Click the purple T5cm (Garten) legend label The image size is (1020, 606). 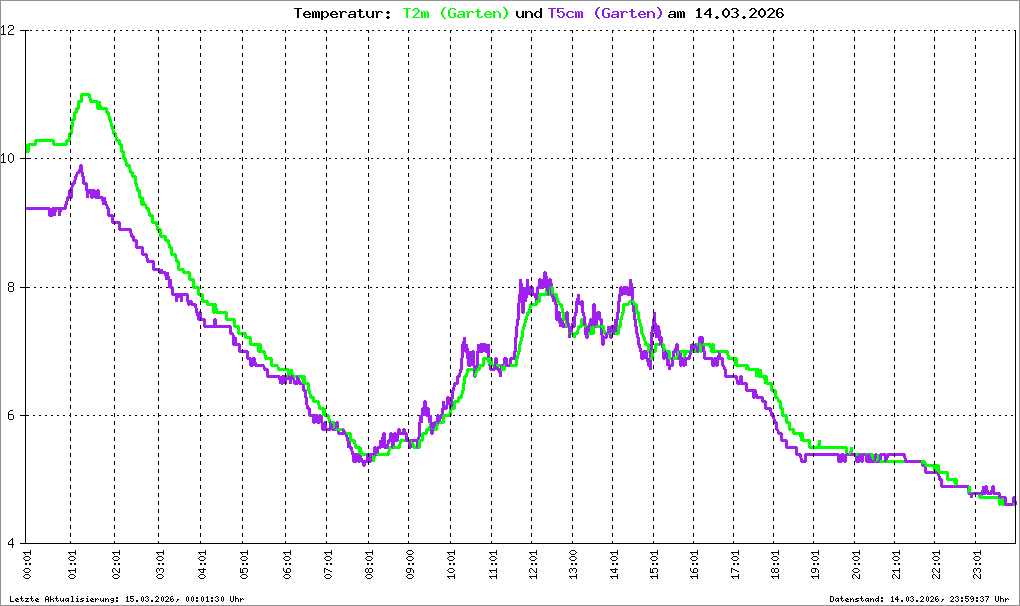[x=605, y=13]
